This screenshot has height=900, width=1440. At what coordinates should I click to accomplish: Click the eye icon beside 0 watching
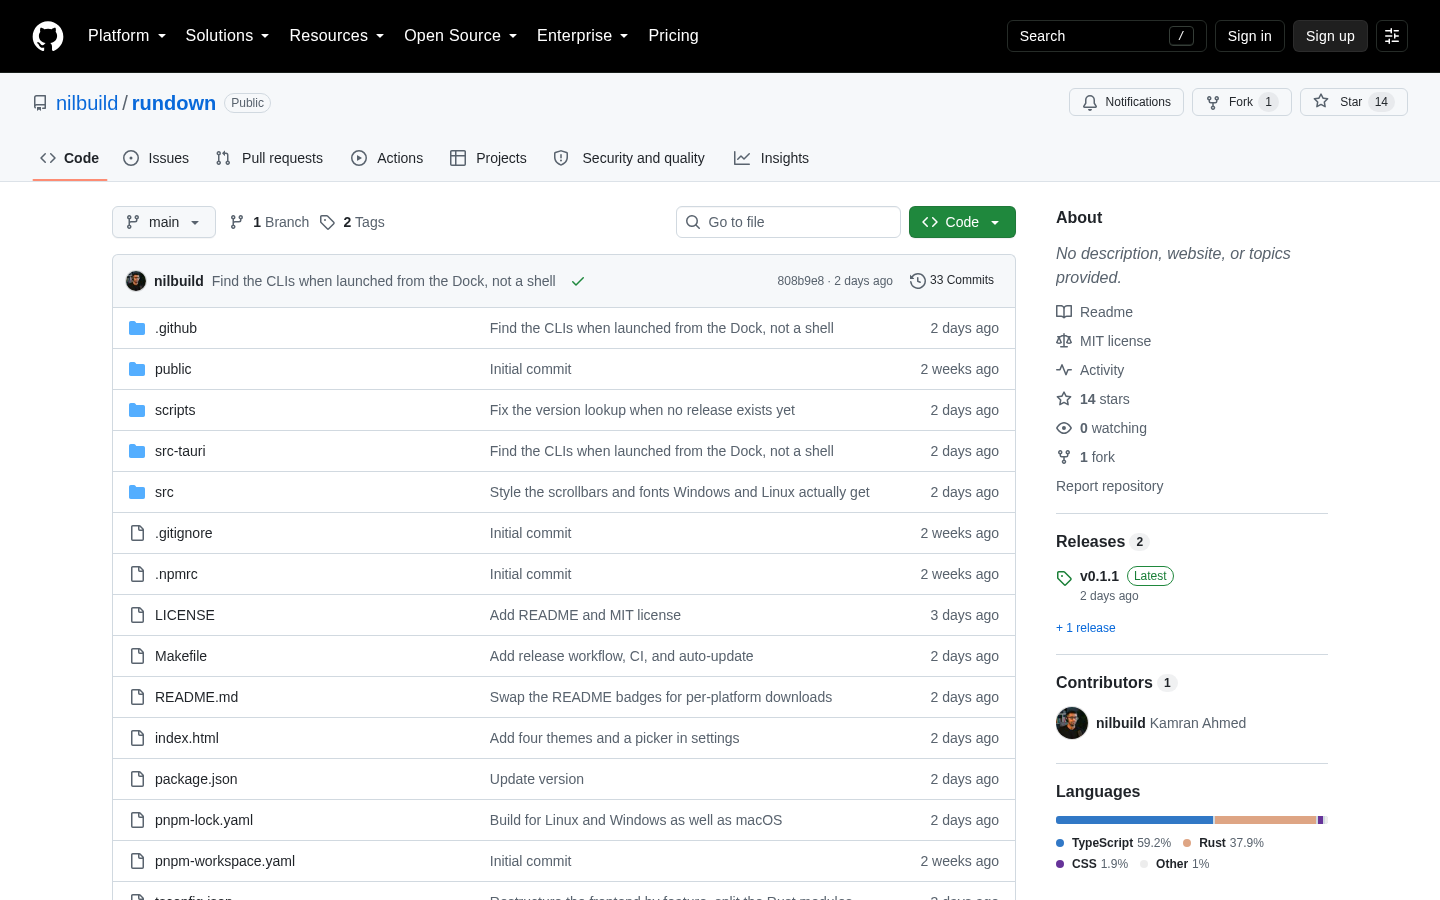coord(1064,428)
